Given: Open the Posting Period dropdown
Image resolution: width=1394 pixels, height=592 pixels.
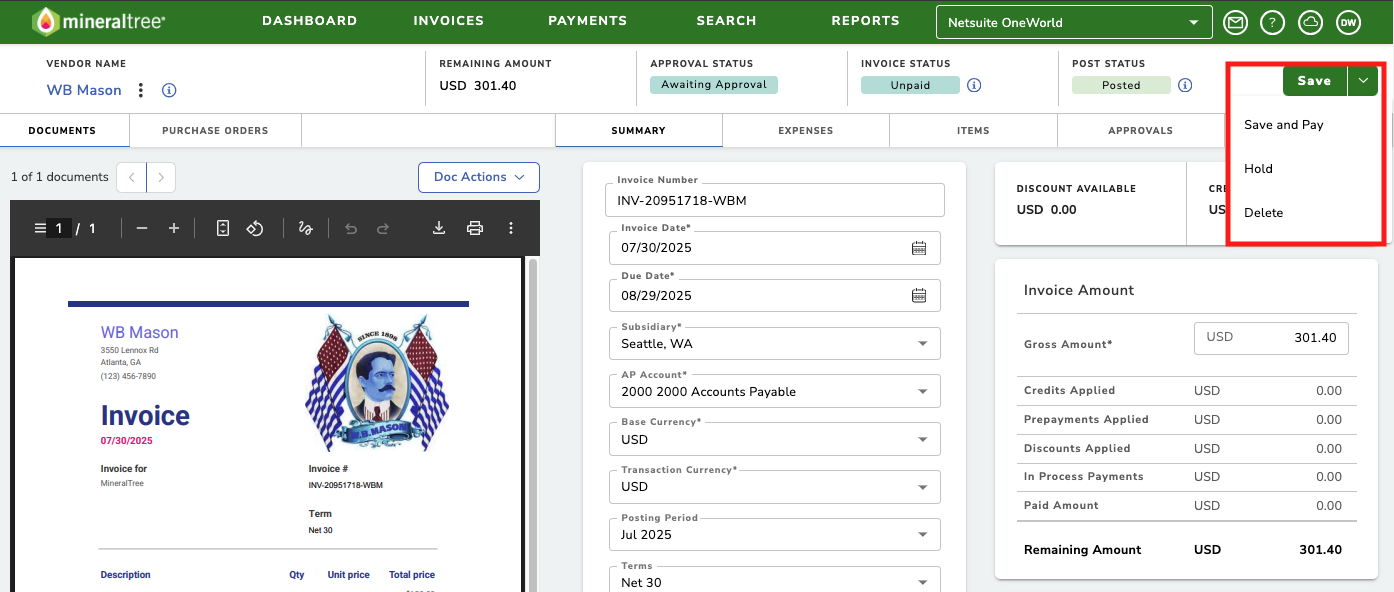Looking at the screenshot, I should [774, 534].
